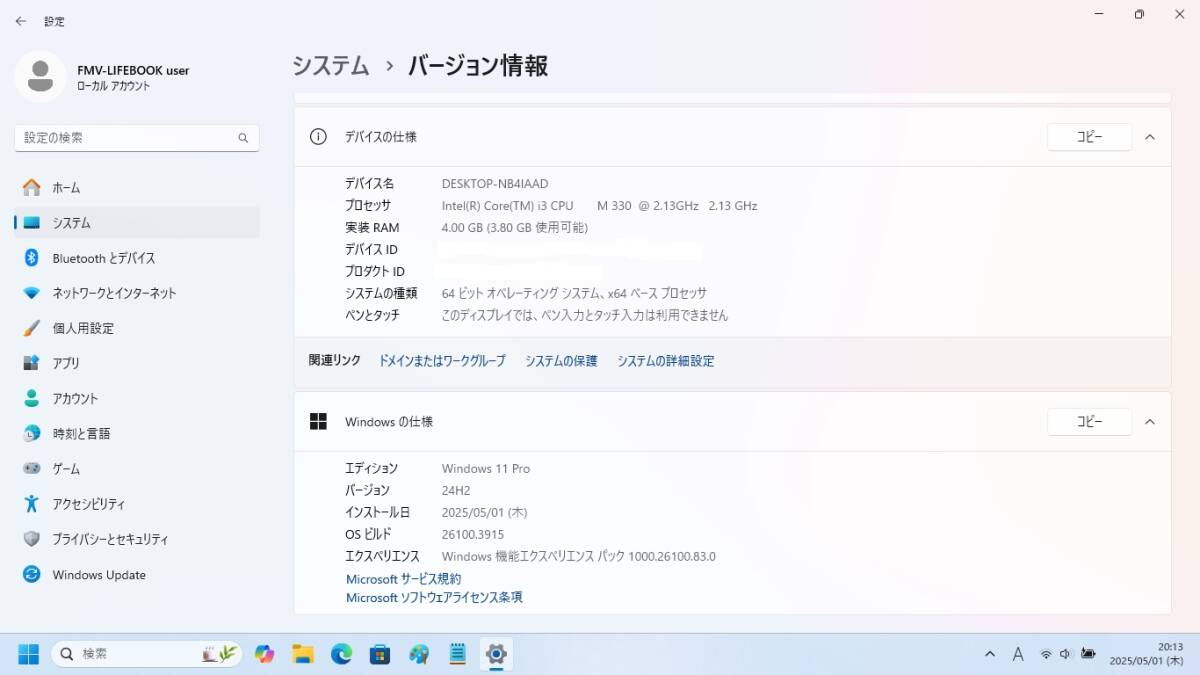Viewport: 1200px width, 675px height.
Task: Open the ドメインまたはワークグループ link
Action: (x=442, y=361)
